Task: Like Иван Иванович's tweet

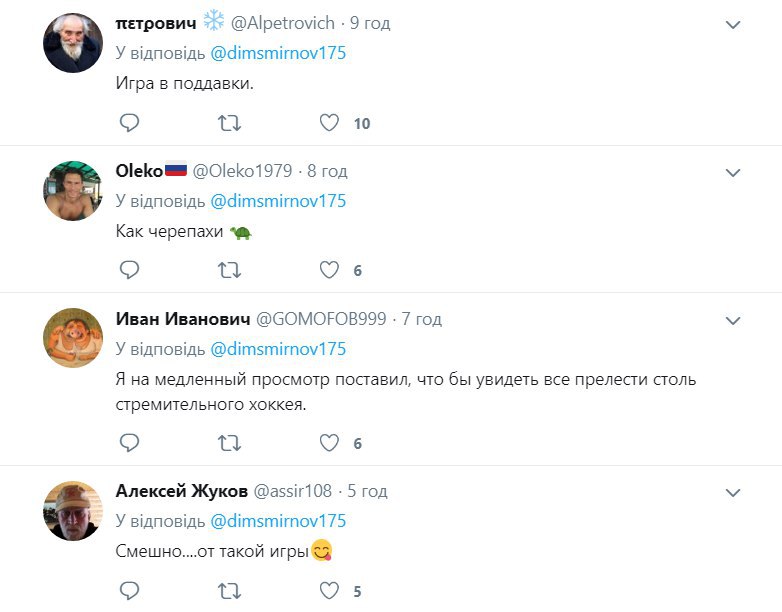Action: click(x=329, y=443)
